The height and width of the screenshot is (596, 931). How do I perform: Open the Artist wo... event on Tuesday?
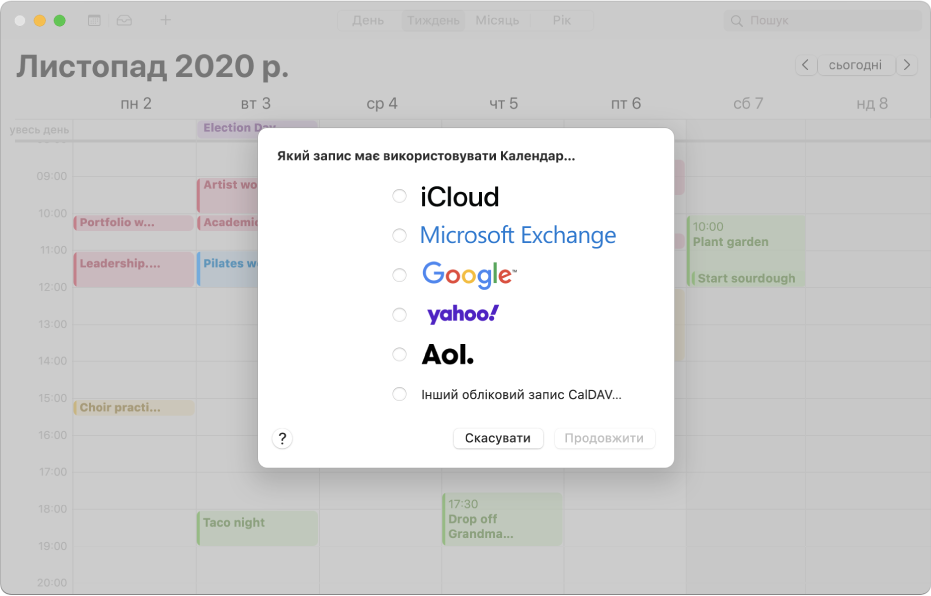pos(229,195)
